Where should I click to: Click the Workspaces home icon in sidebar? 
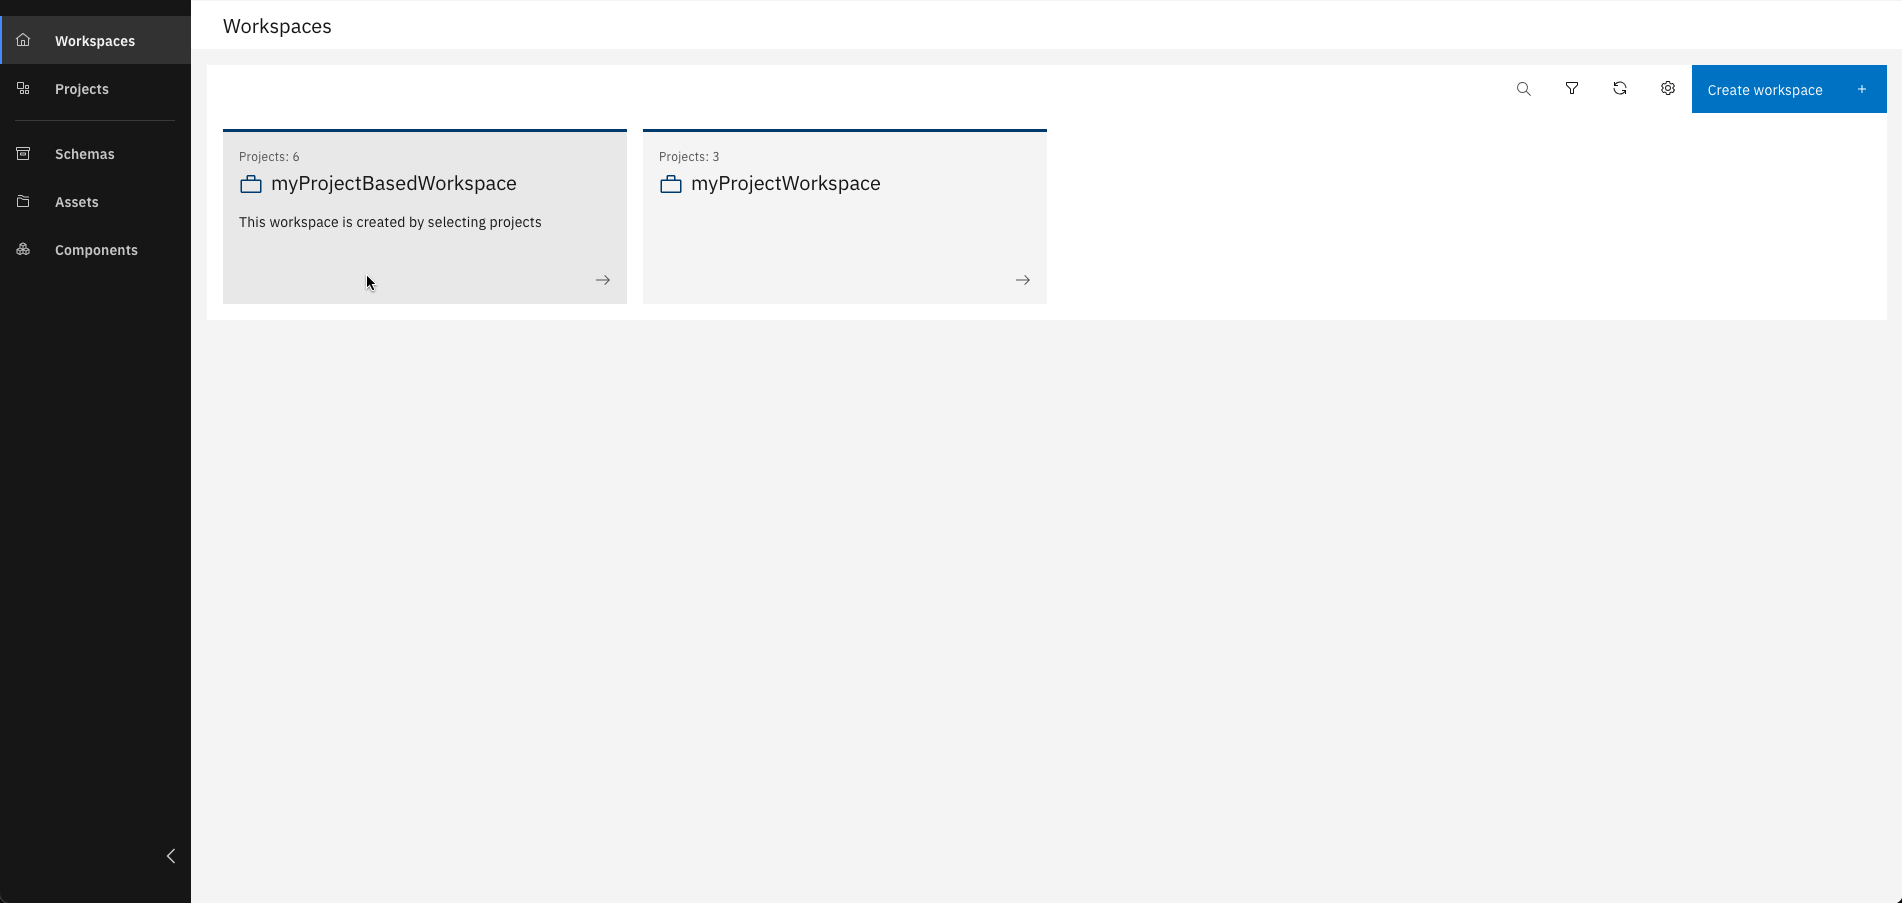[x=23, y=41]
